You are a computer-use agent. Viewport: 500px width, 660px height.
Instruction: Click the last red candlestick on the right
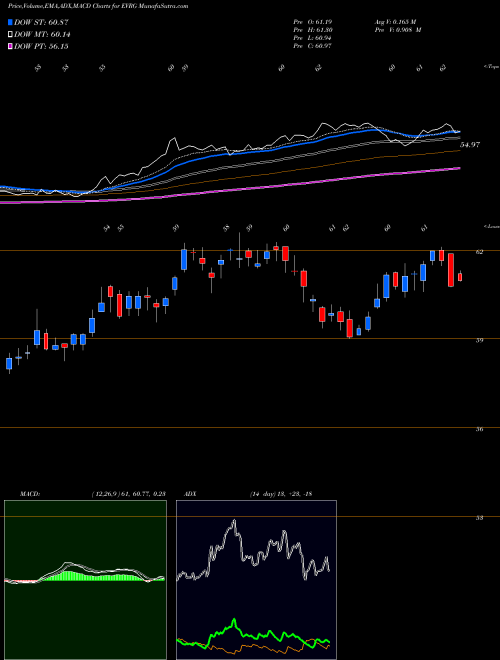460,277
